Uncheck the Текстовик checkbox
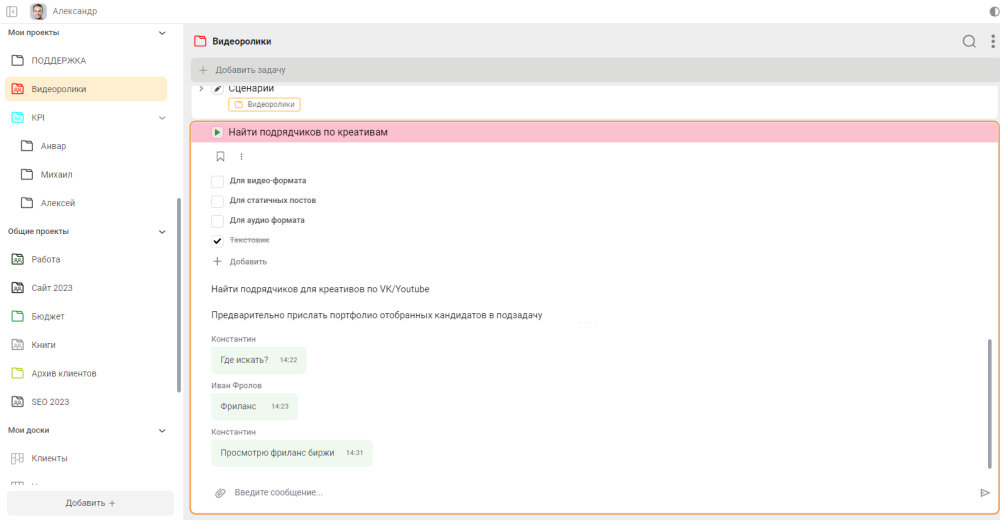This screenshot has height=520, width=1000. (x=217, y=241)
